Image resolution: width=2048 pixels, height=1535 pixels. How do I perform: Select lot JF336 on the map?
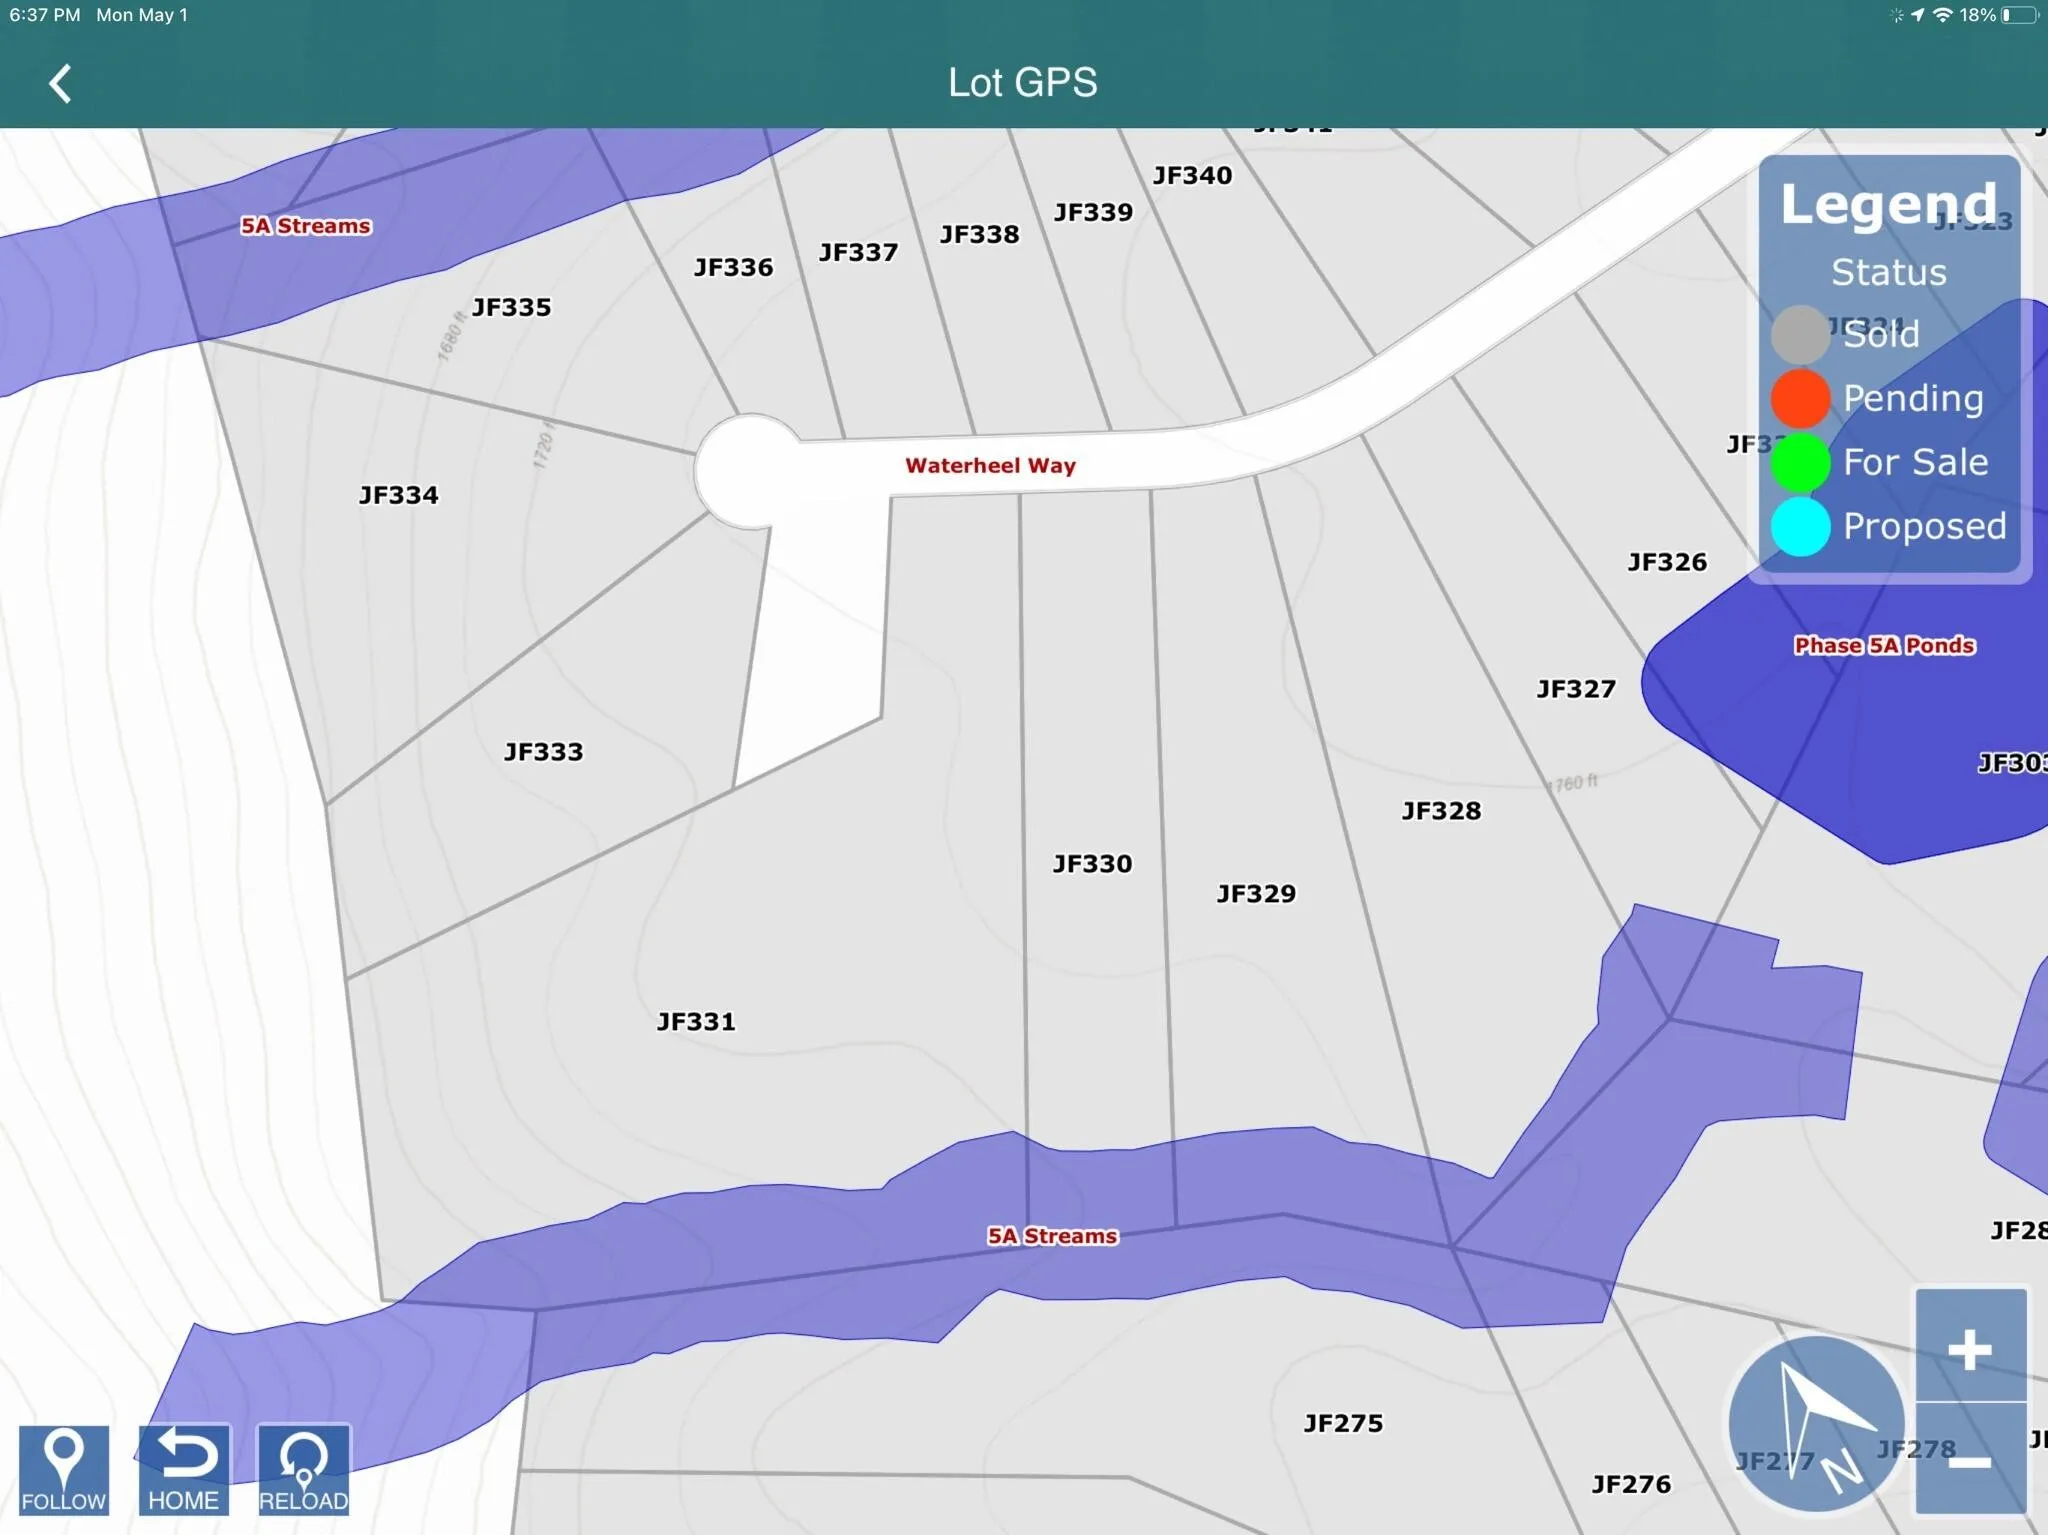(733, 266)
